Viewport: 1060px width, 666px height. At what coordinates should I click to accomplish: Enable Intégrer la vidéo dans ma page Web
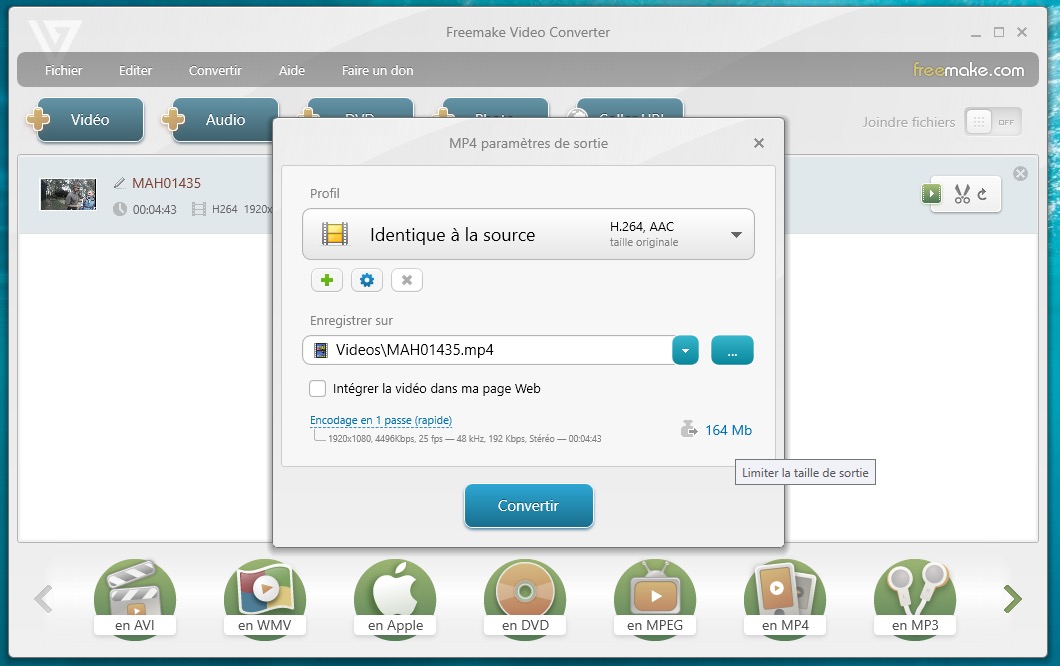(x=318, y=388)
